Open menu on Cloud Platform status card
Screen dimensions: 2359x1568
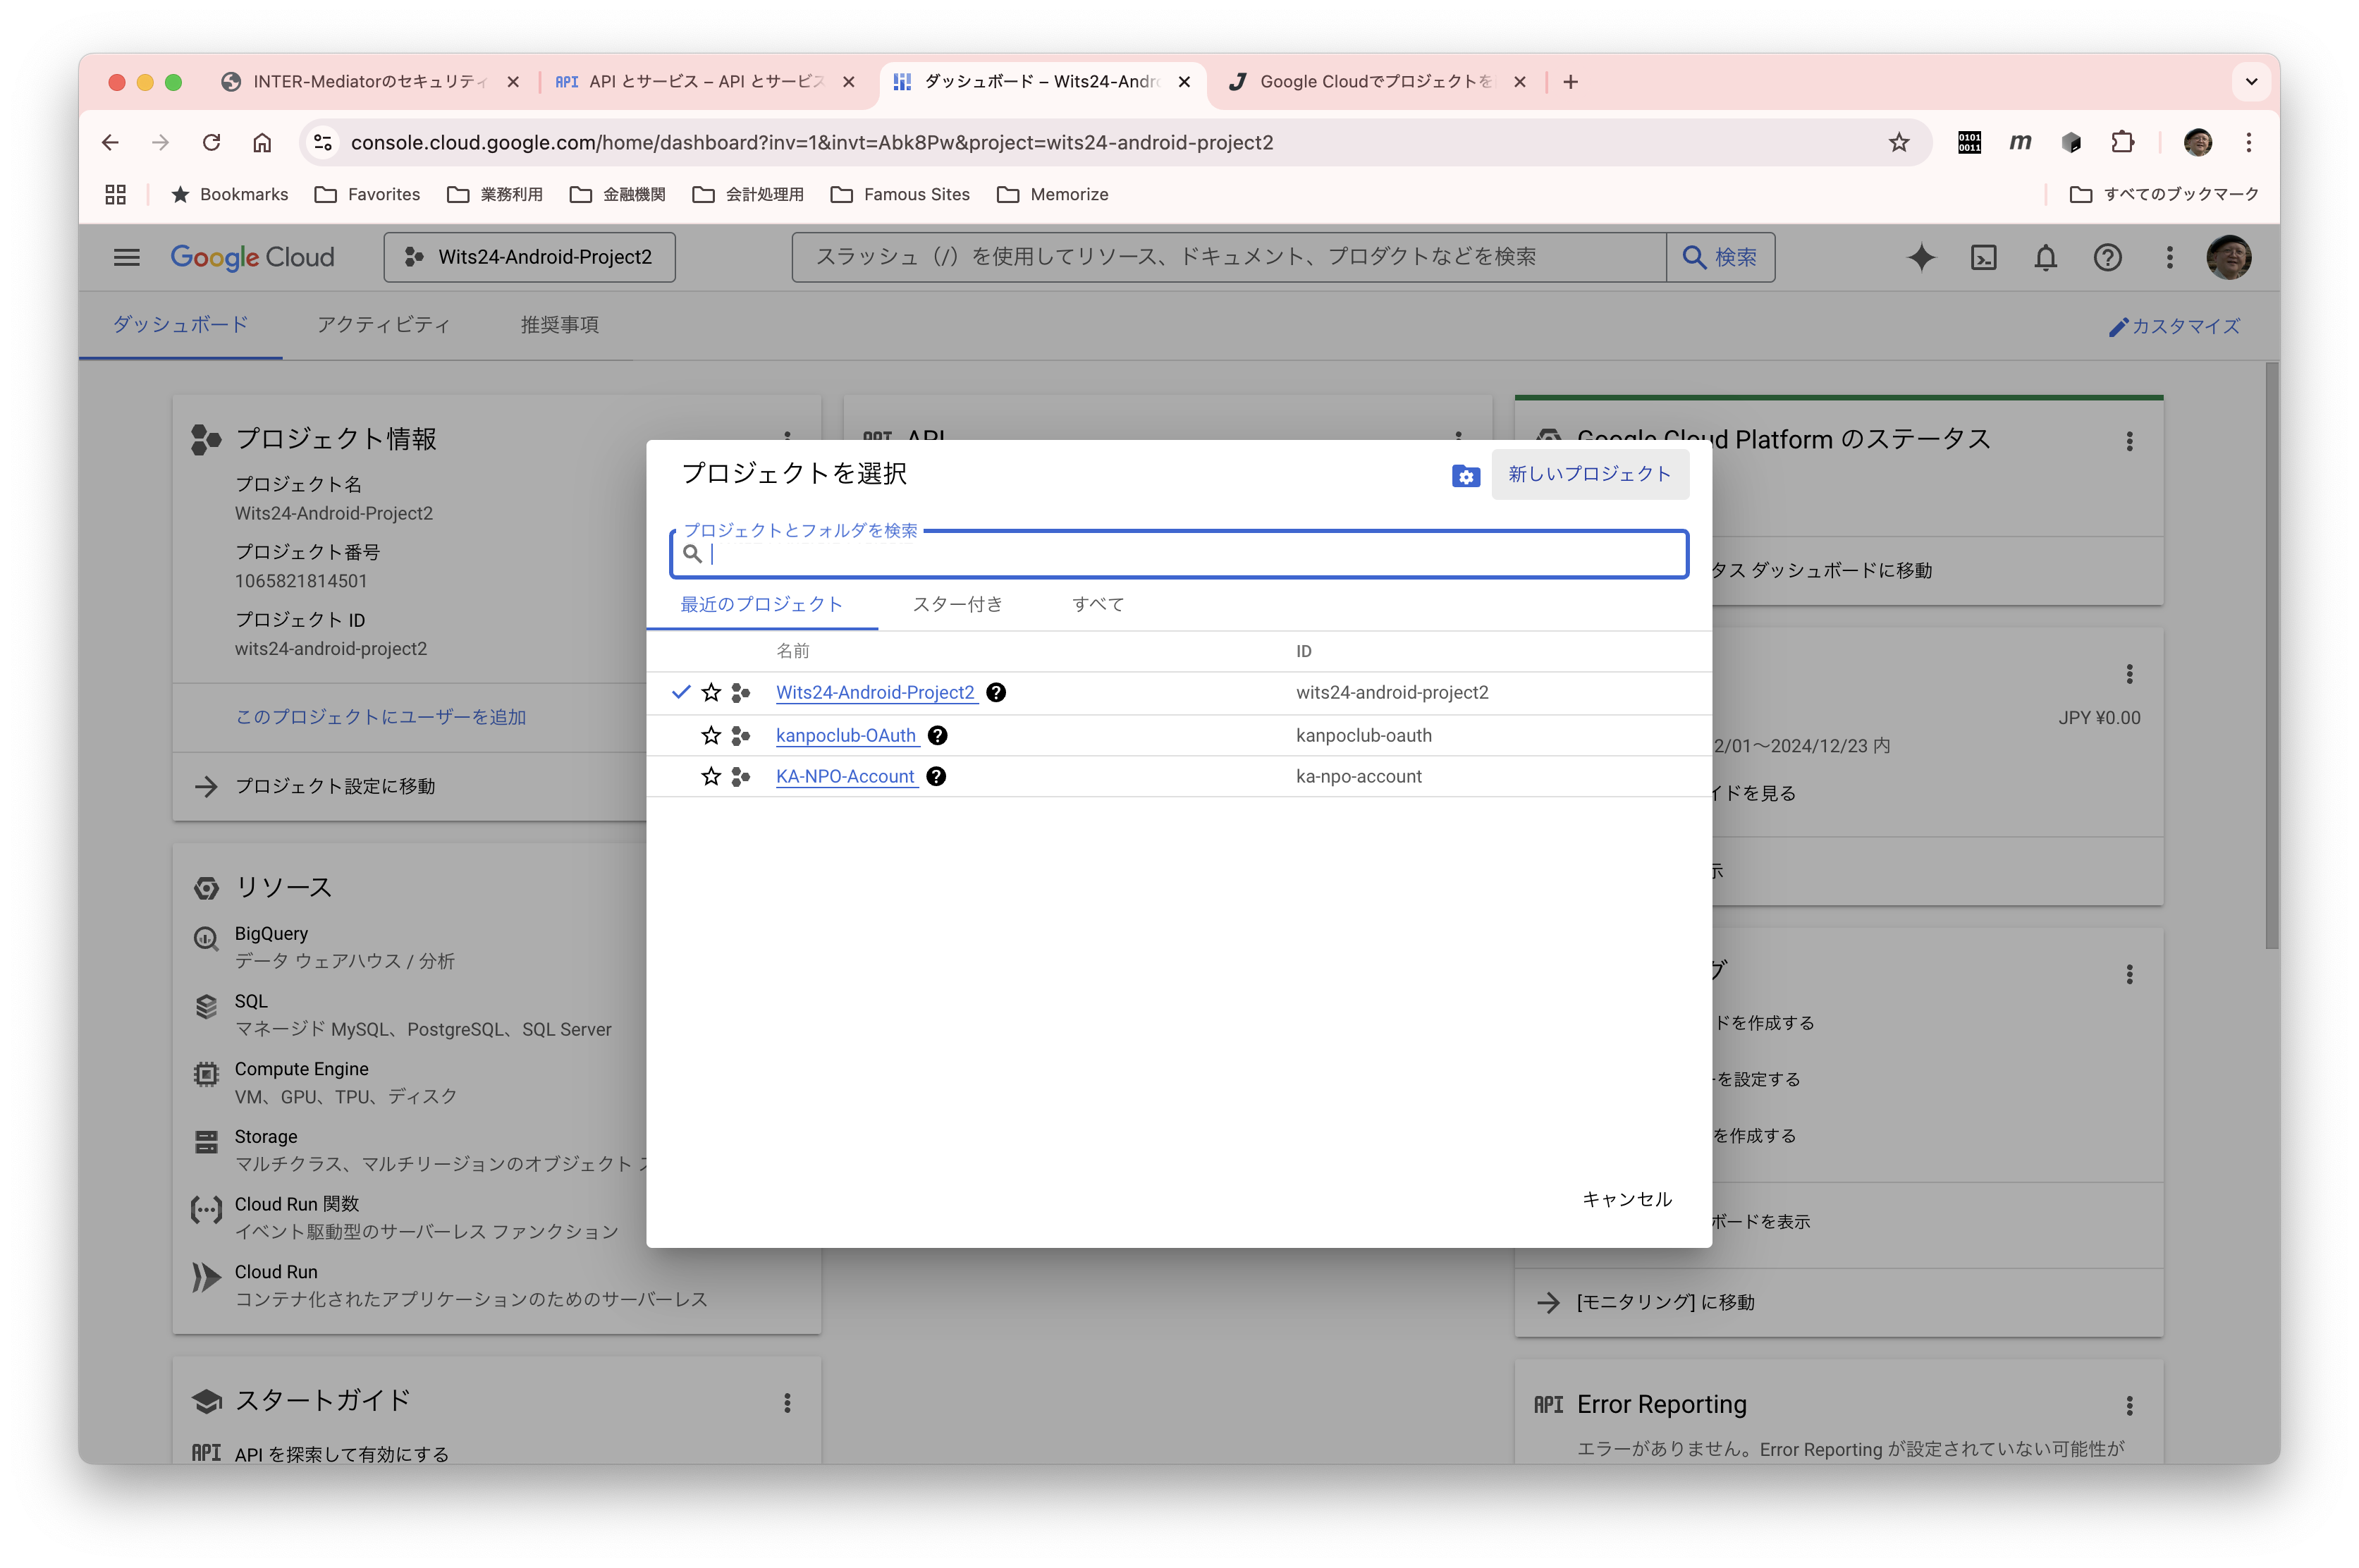tap(2129, 441)
